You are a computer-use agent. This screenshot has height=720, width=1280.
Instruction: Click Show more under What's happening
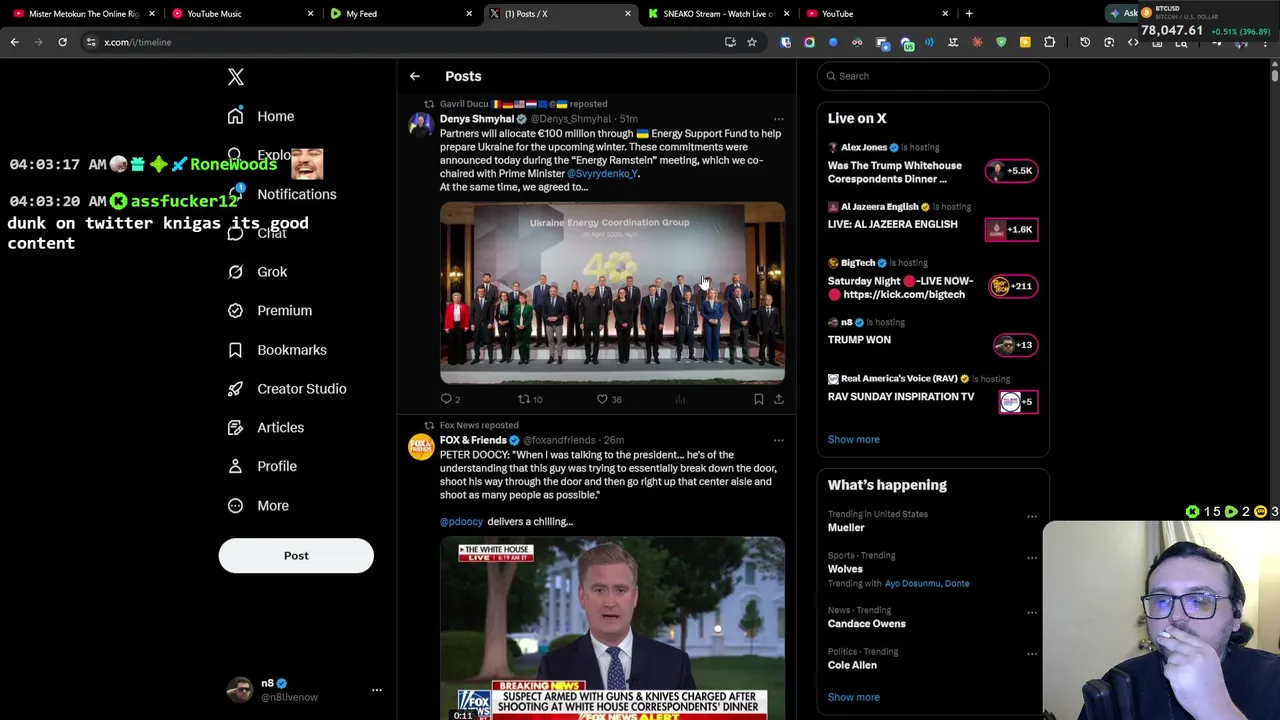[x=853, y=697]
